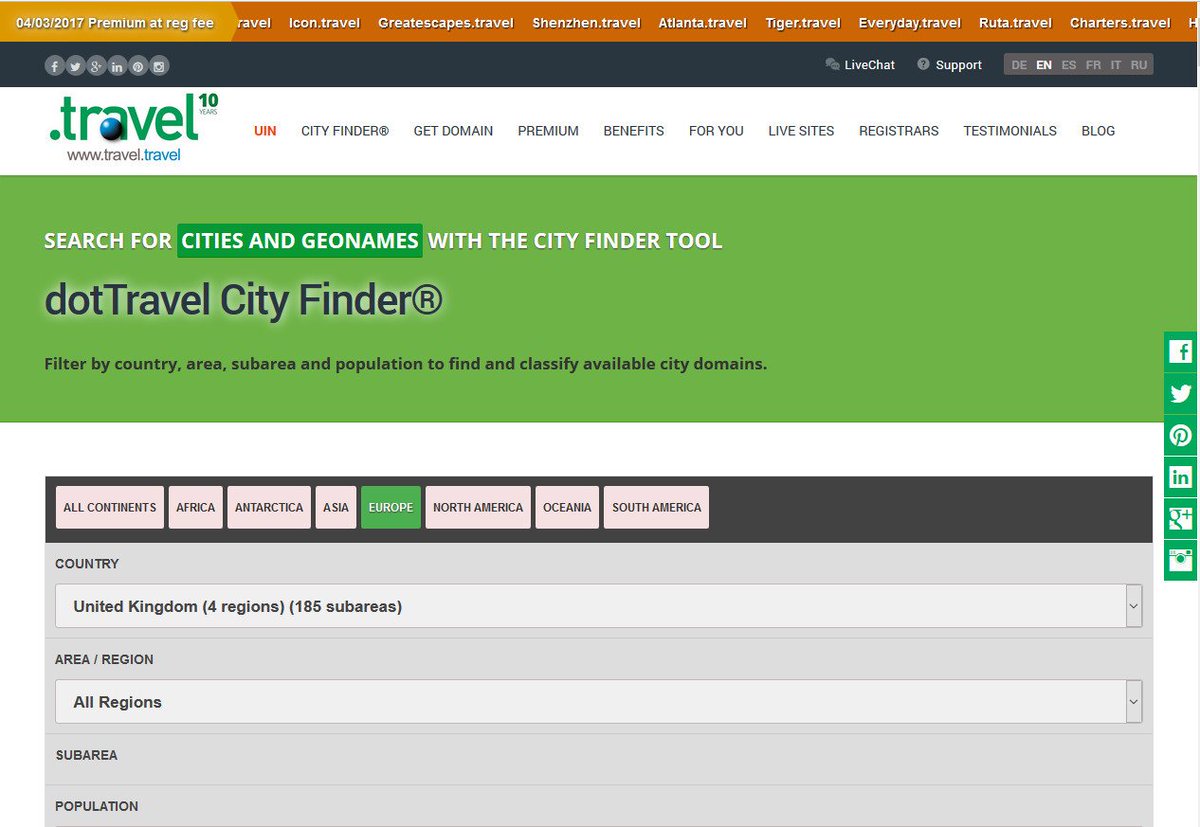Click the SUBAREA label
Screen dimensions: 1200x827
coord(86,755)
